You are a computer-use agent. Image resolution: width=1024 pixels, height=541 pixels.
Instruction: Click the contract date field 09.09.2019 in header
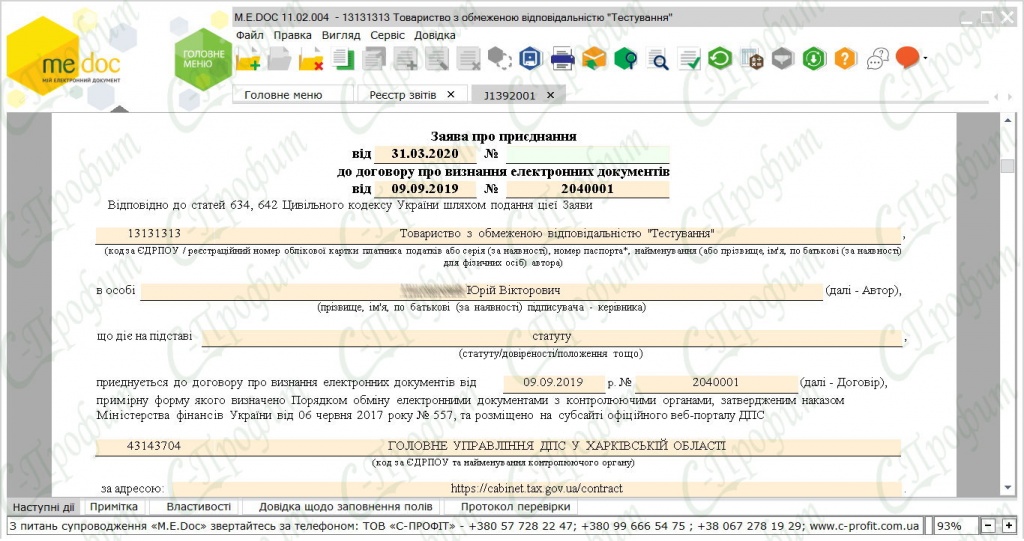coord(425,189)
